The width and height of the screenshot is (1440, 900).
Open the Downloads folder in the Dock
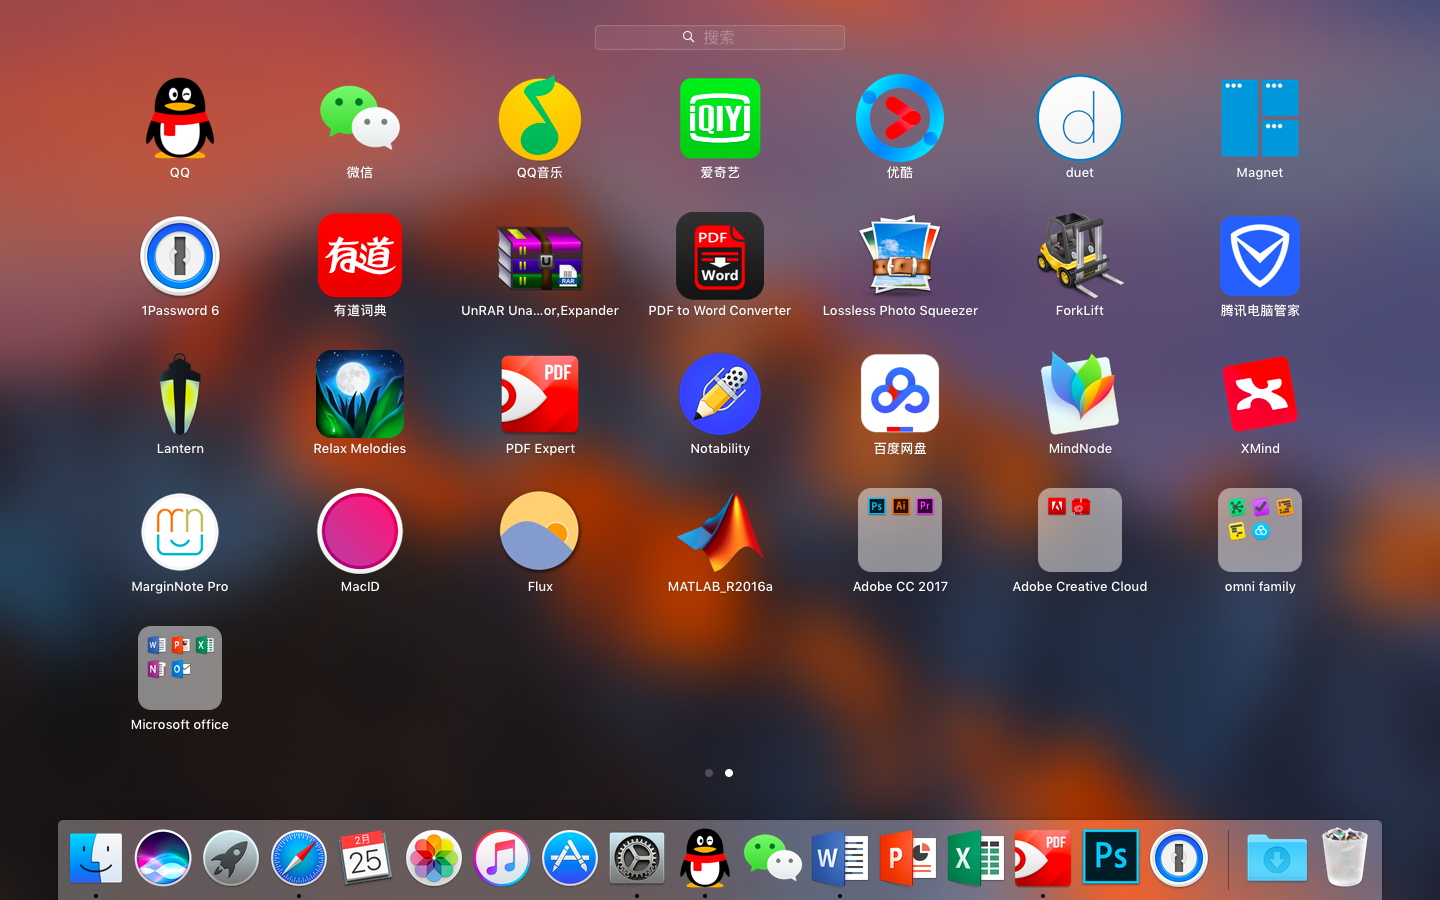[1277, 858]
